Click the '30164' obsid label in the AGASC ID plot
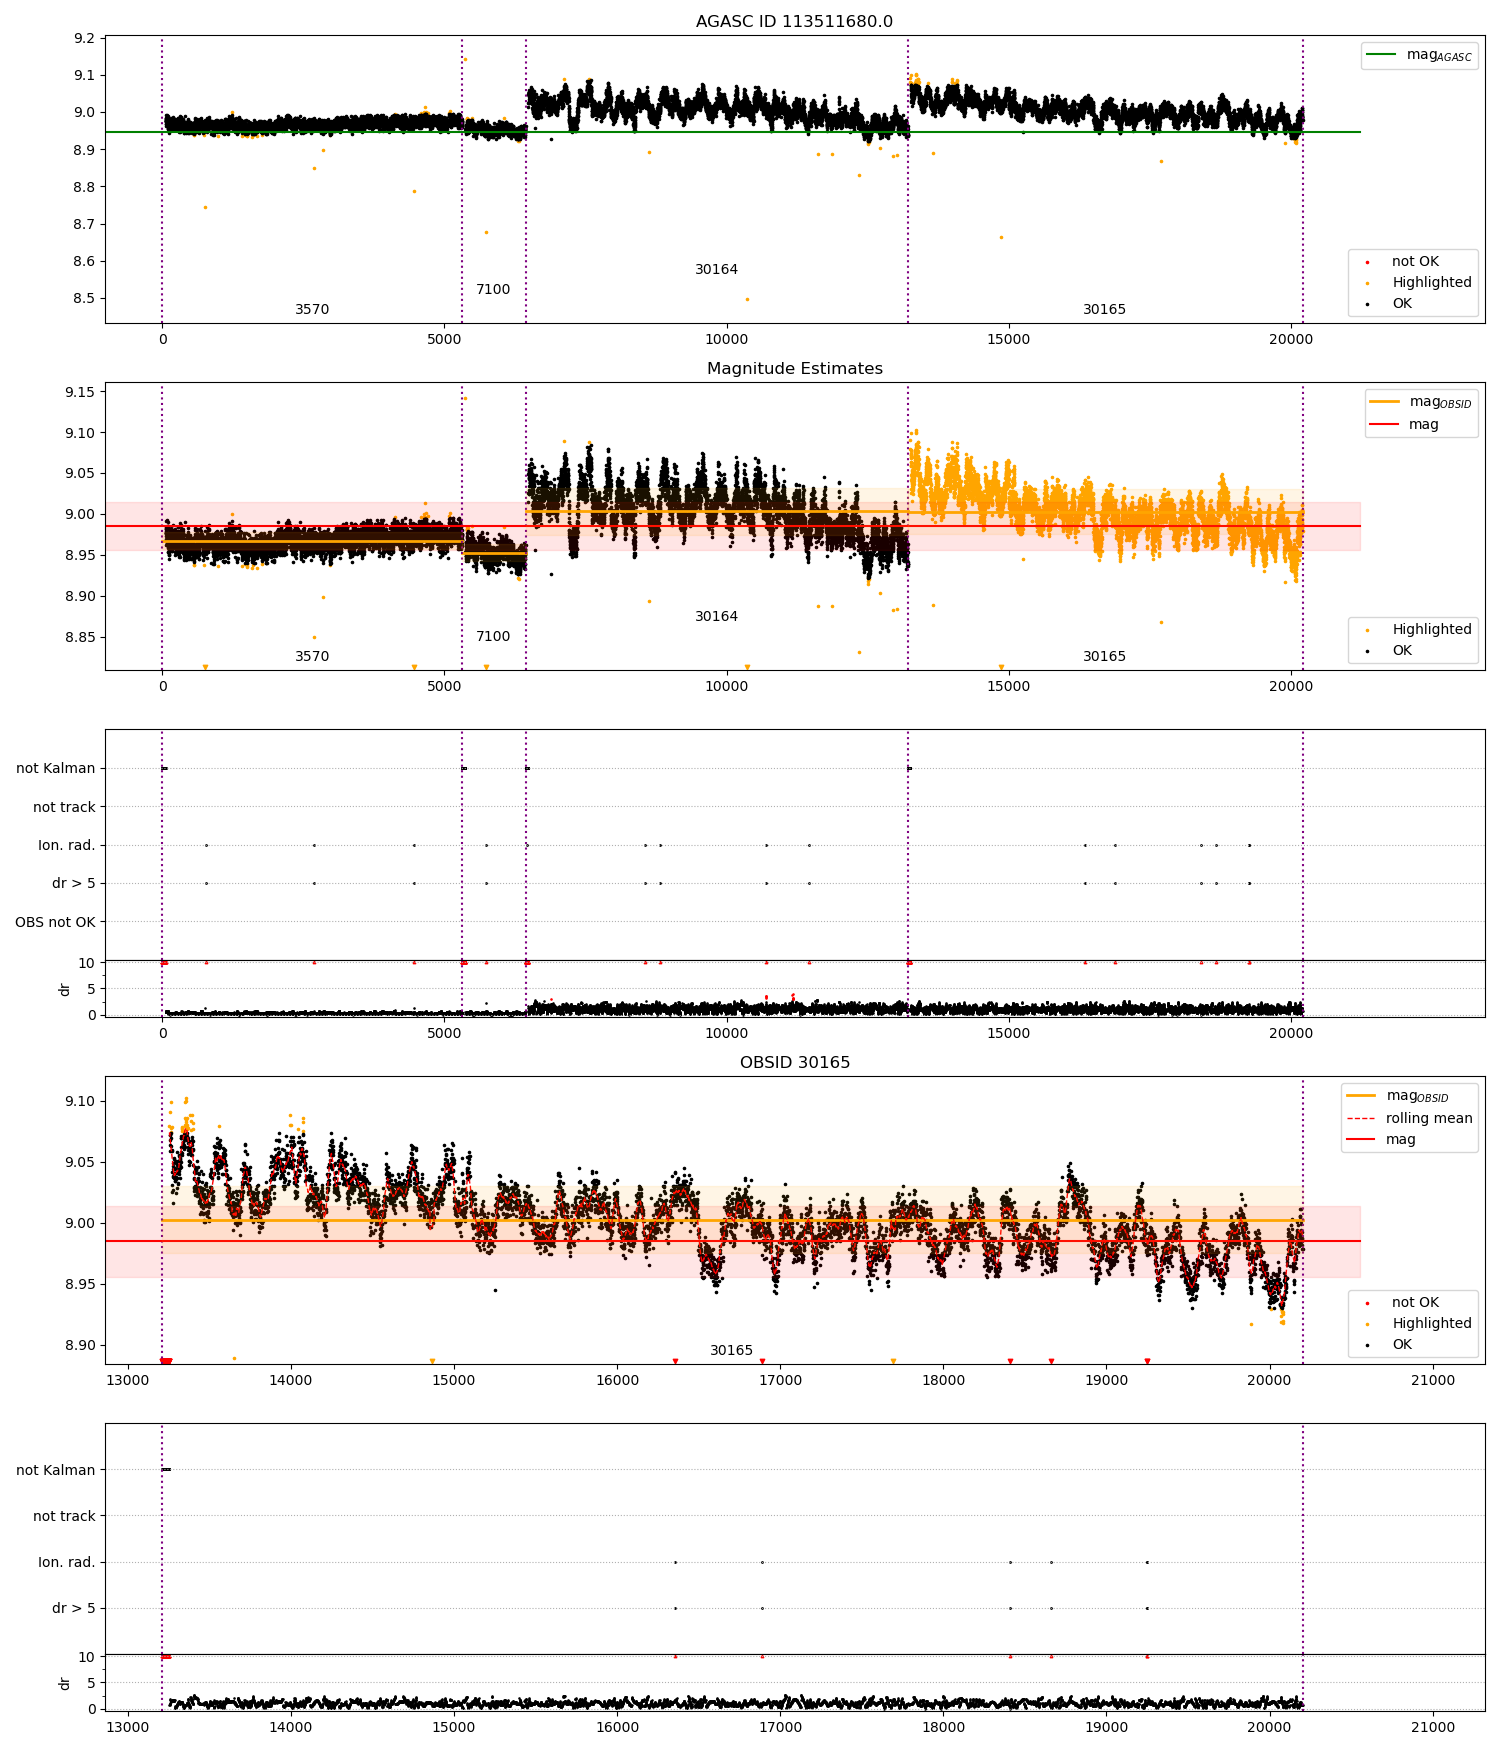The width and height of the screenshot is (1500, 1750). click(717, 270)
